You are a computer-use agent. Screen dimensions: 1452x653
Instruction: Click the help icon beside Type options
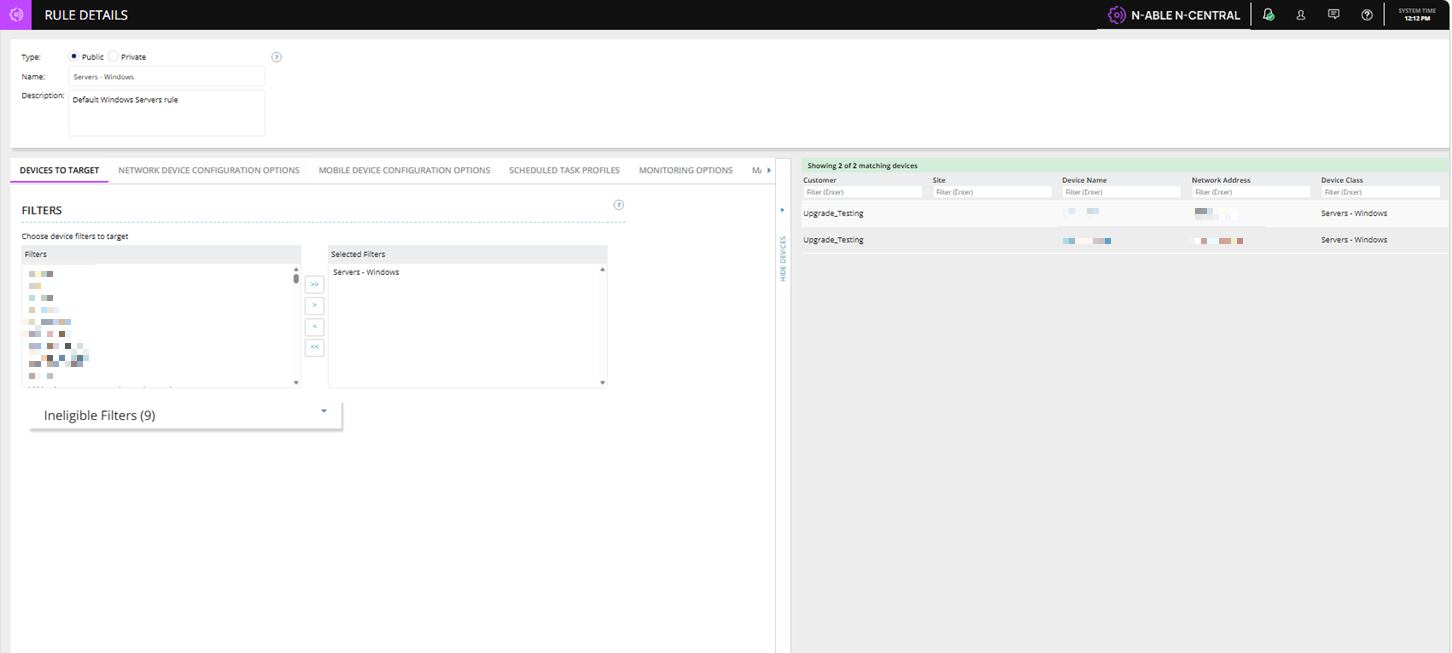277,57
